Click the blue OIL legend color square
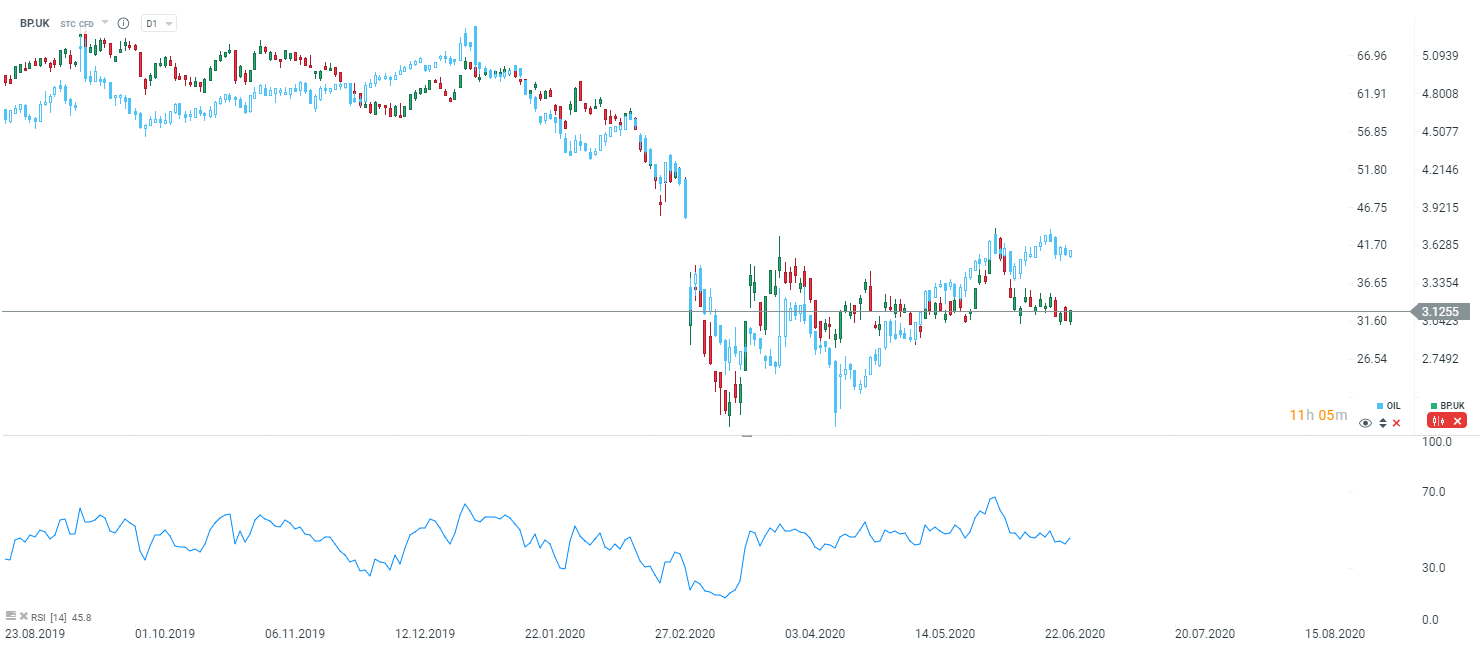Screen dimensions: 1482x650 click(1380, 406)
